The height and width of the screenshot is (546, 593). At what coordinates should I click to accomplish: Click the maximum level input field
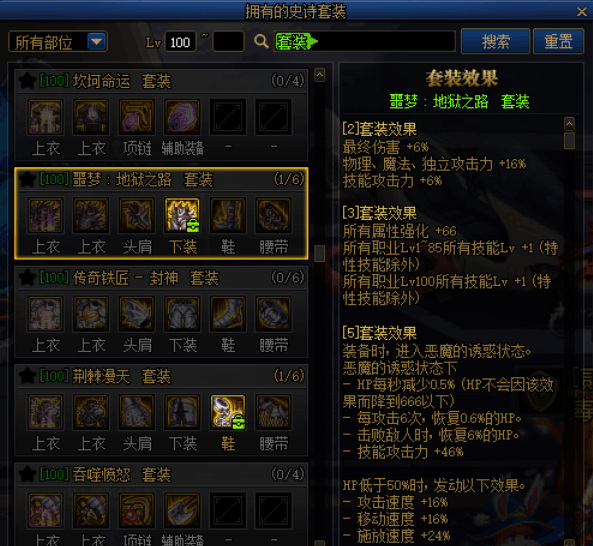coord(228,41)
